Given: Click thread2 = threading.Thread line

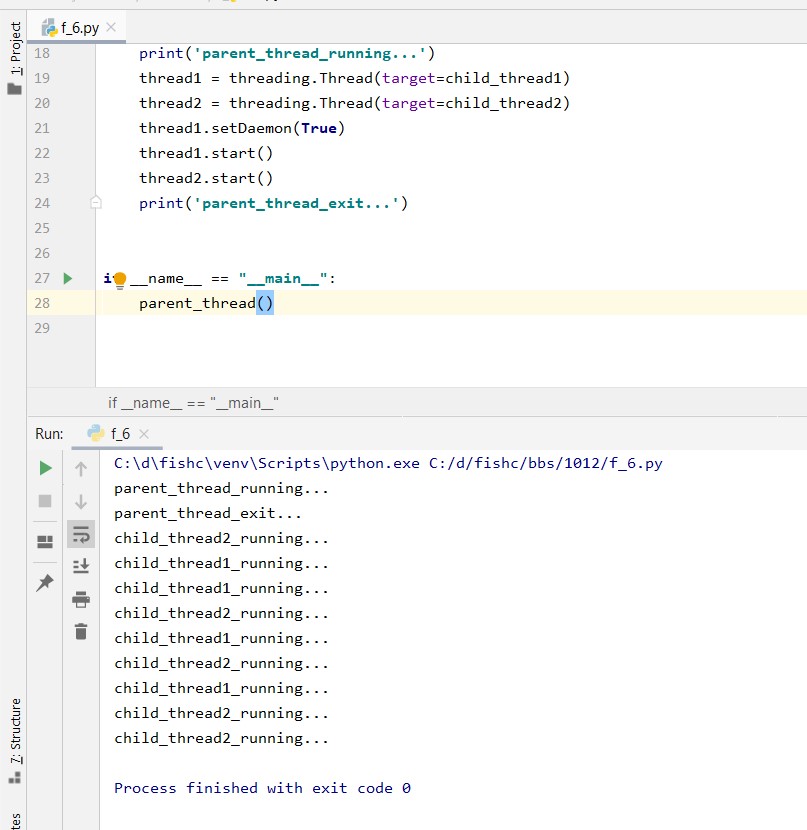Looking at the screenshot, I should point(355,103).
